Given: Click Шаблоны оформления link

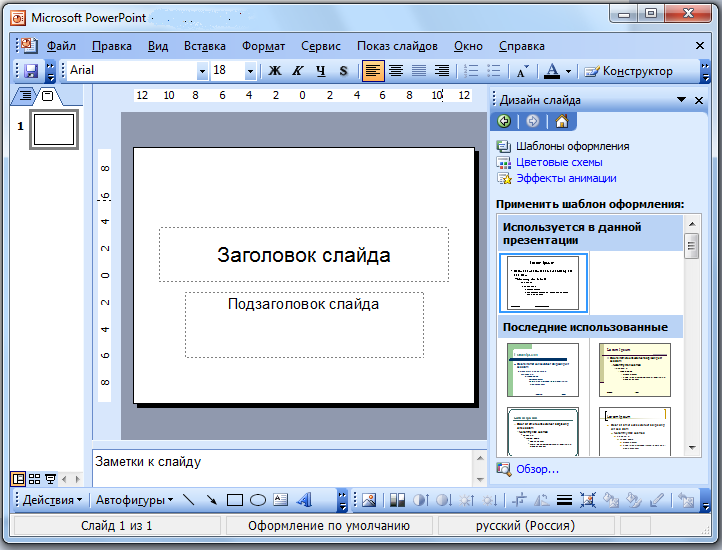Looking at the screenshot, I should (572, 146).
